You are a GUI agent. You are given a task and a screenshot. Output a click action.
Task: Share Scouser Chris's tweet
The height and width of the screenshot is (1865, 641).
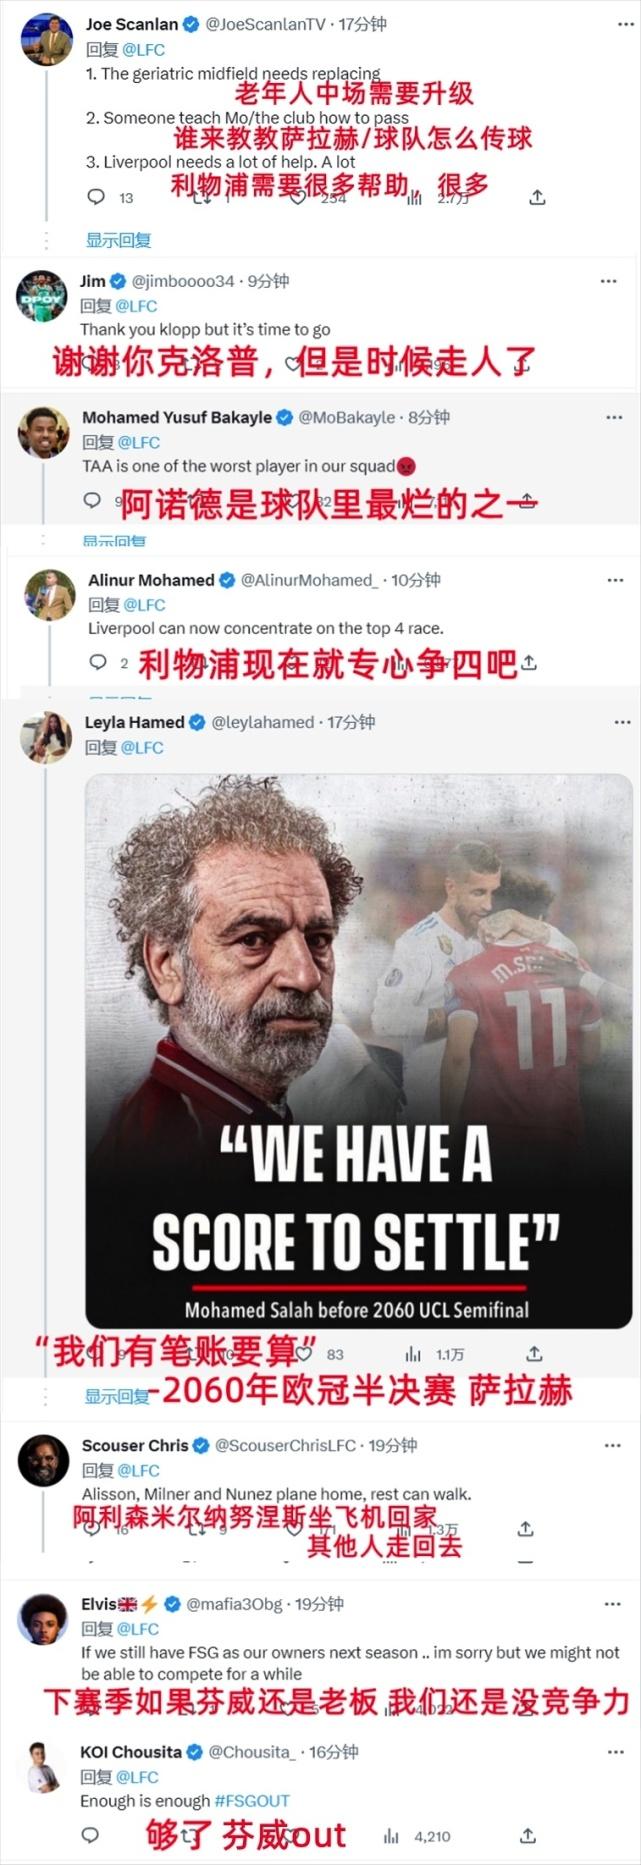(525, 1529)
